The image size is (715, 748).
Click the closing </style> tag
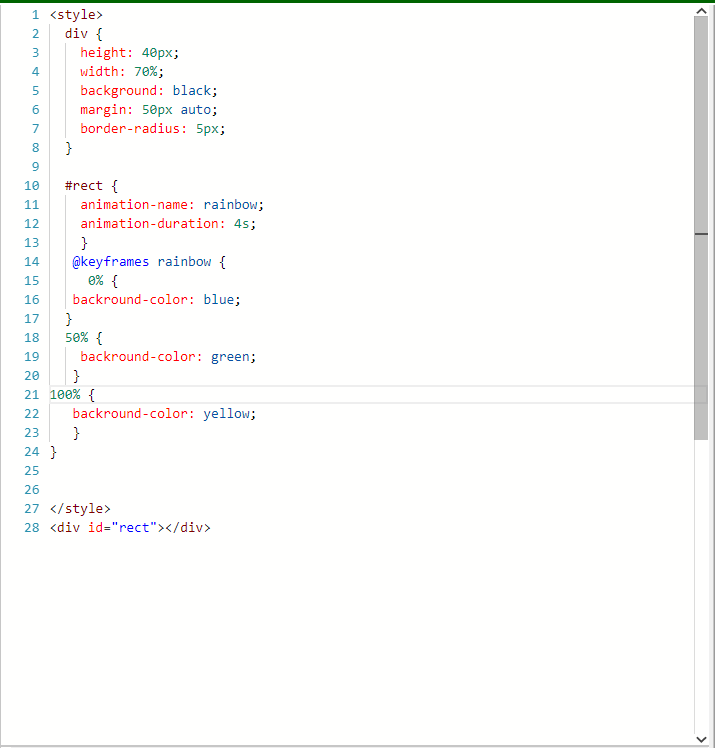[x=80, y=509]
